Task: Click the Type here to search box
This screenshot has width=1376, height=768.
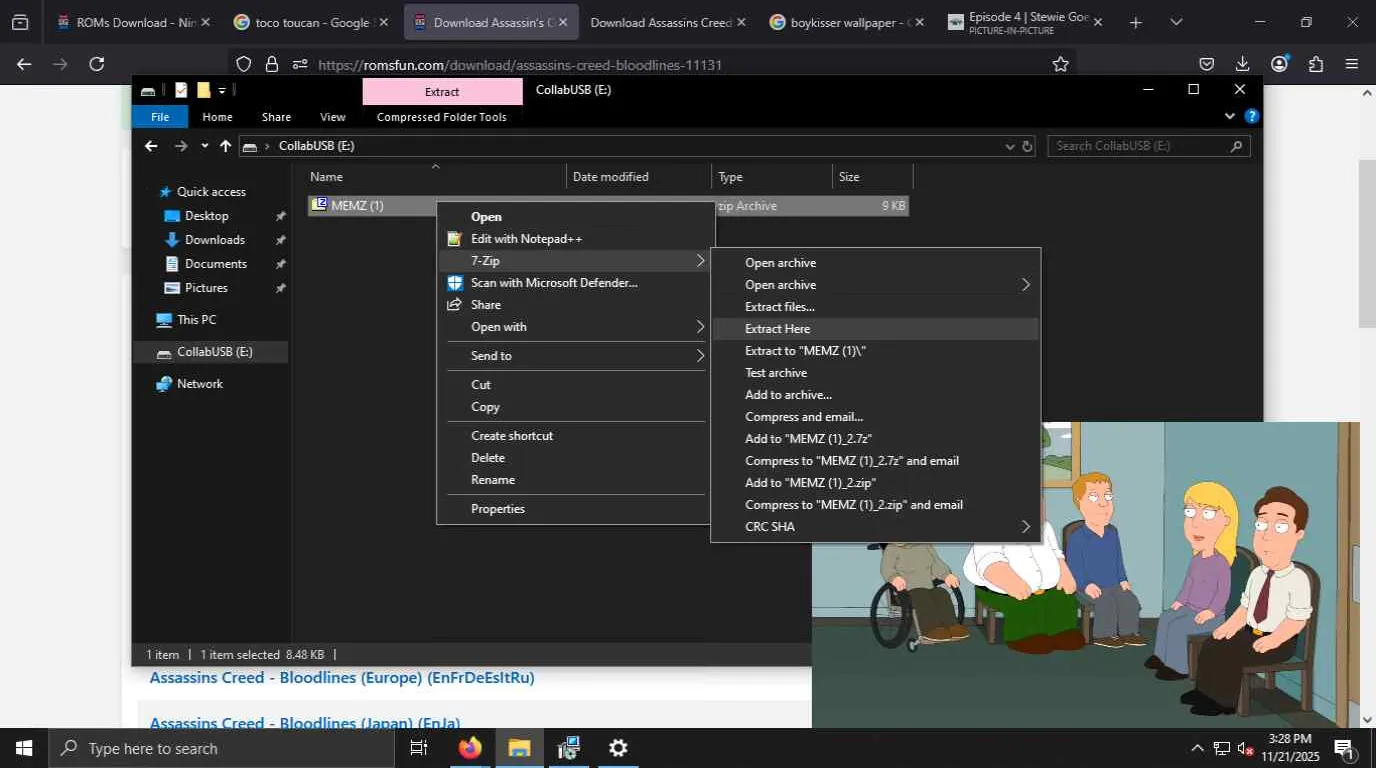Action: tap(220, 748)
